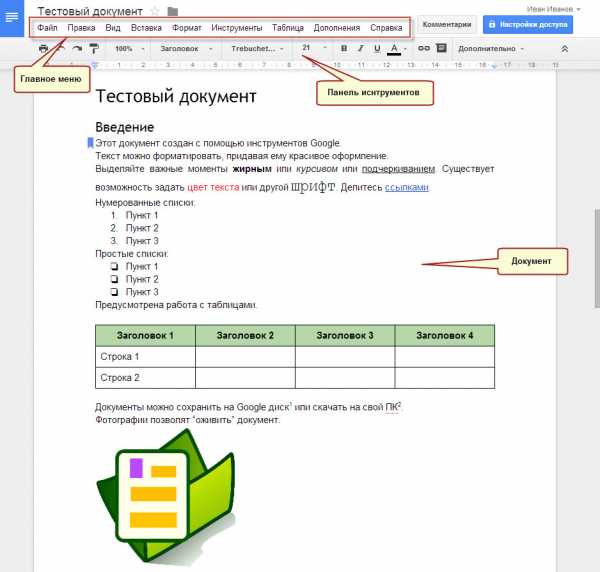This screenshot has height=572, width=600.
Task: Click the Redo arrow icon
Action: (77, 49)
